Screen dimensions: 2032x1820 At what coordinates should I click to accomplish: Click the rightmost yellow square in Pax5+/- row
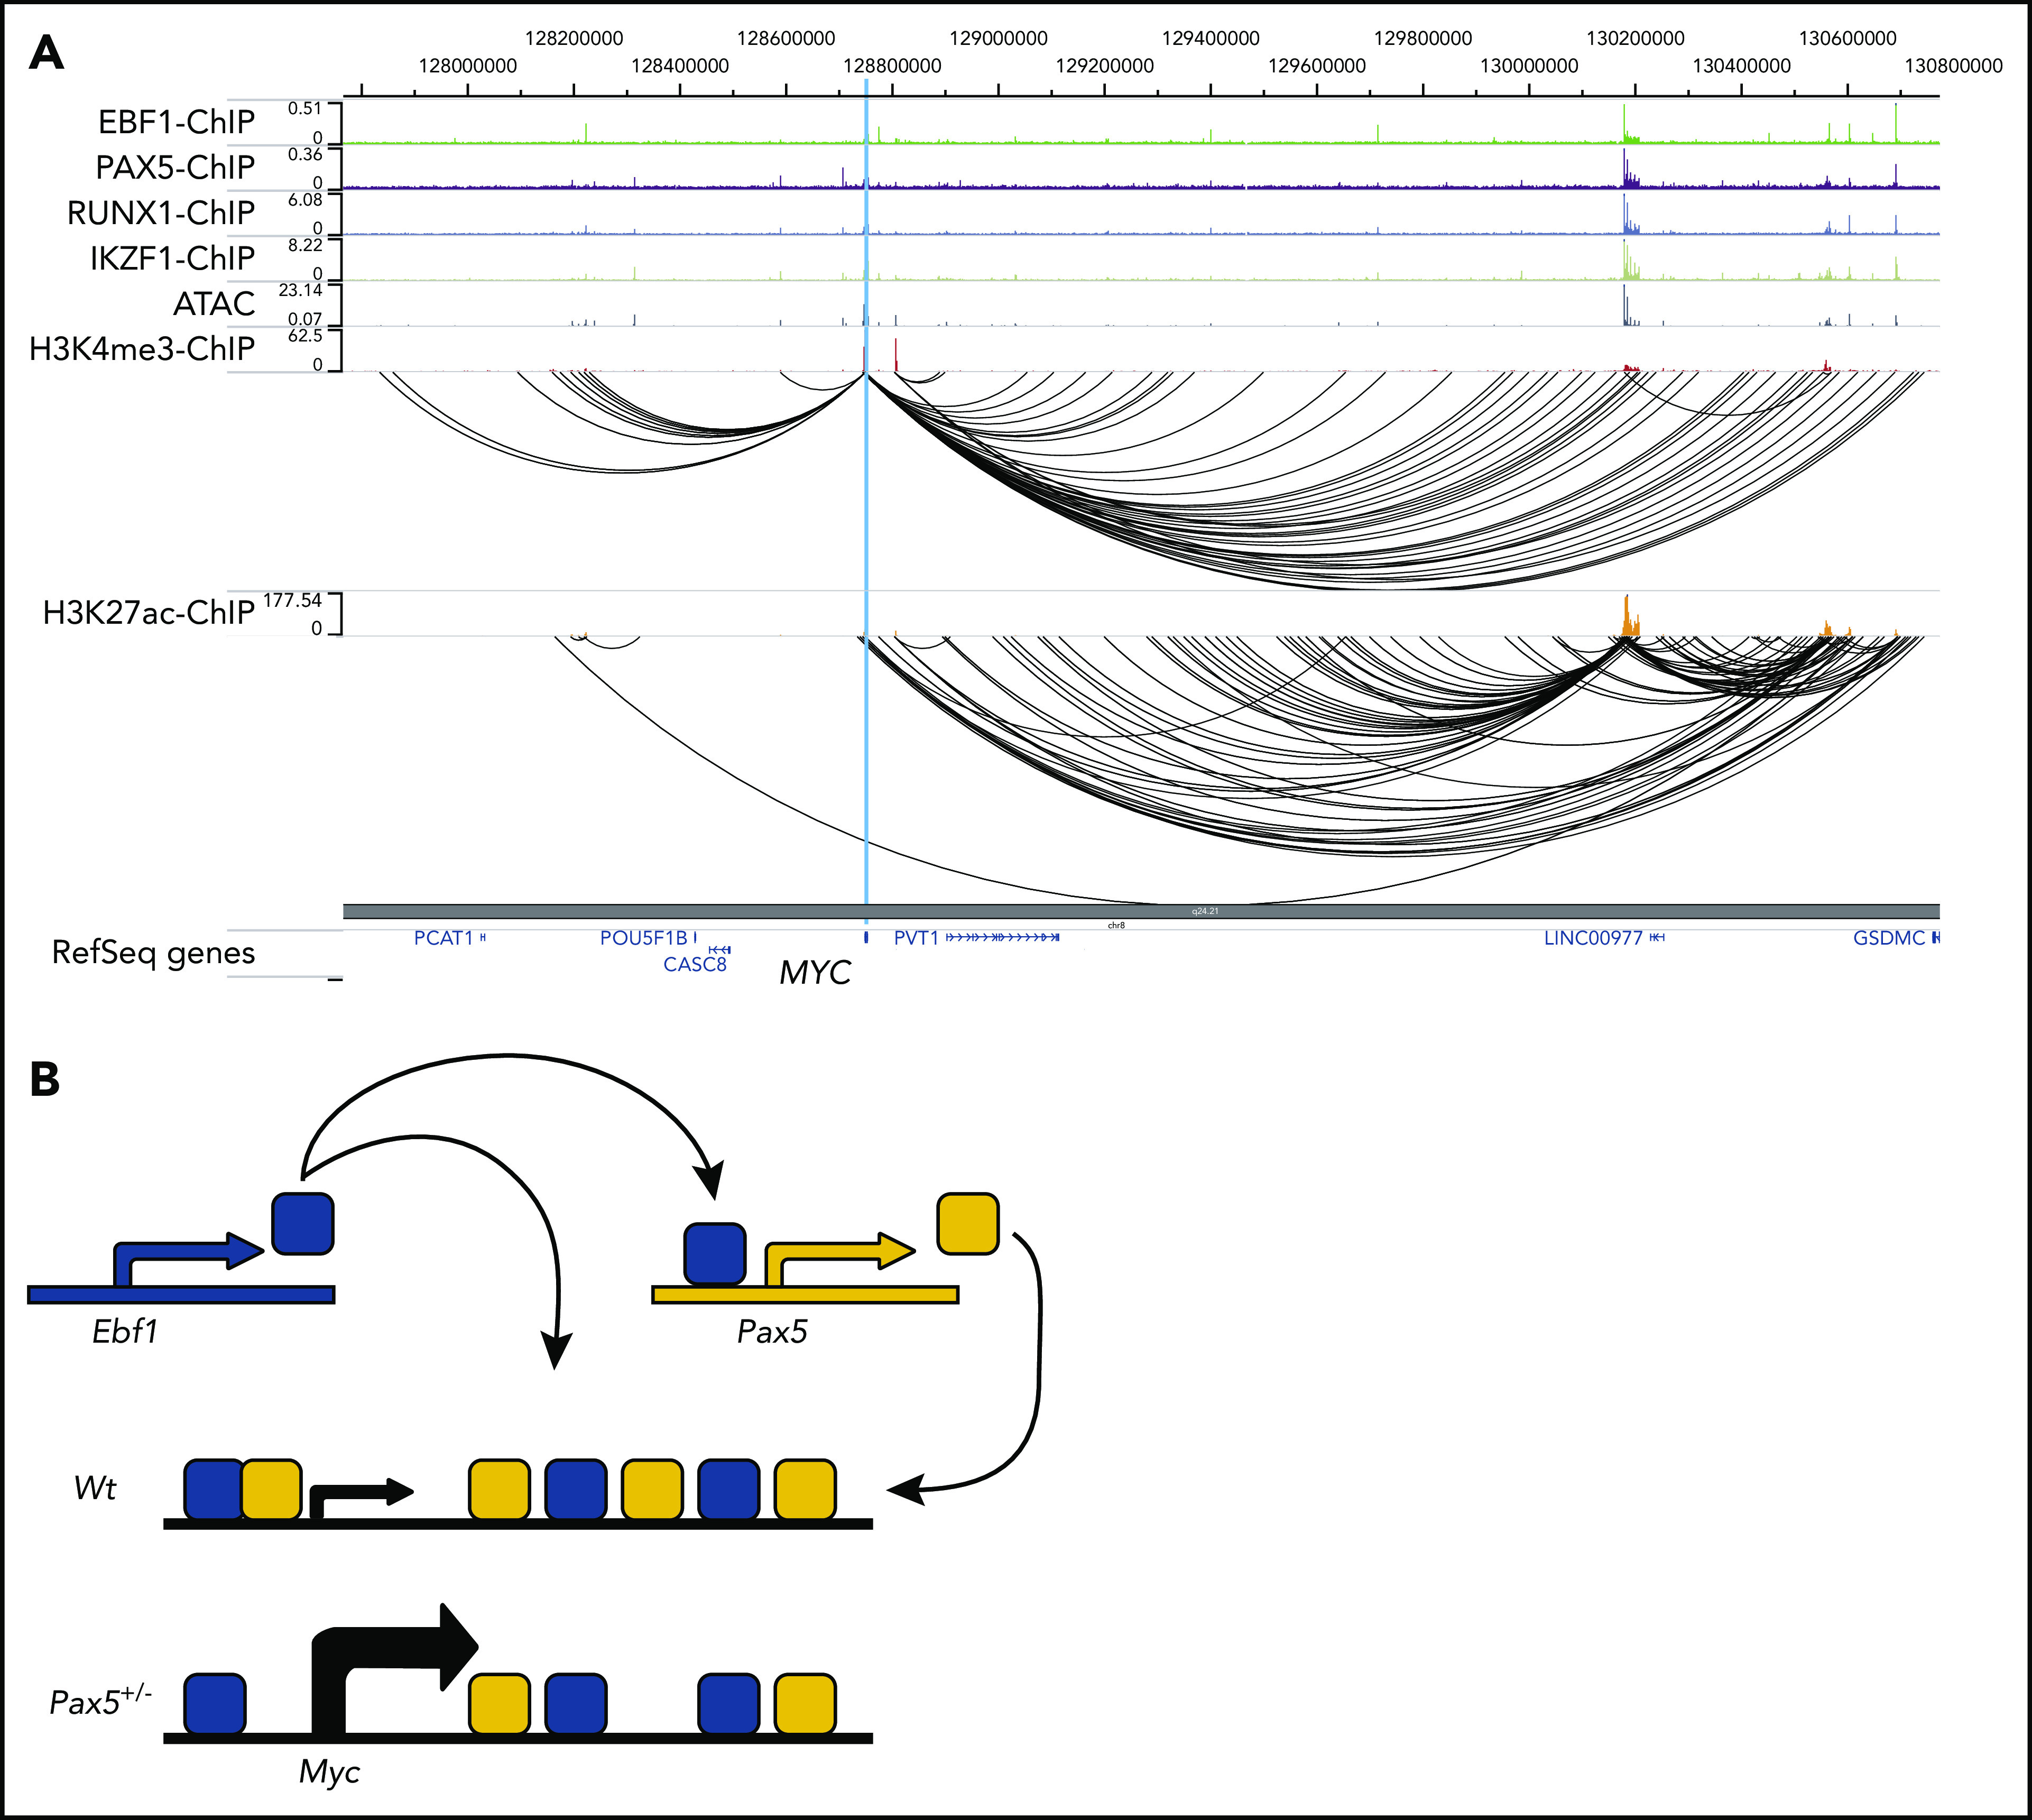coord(805,1704)
